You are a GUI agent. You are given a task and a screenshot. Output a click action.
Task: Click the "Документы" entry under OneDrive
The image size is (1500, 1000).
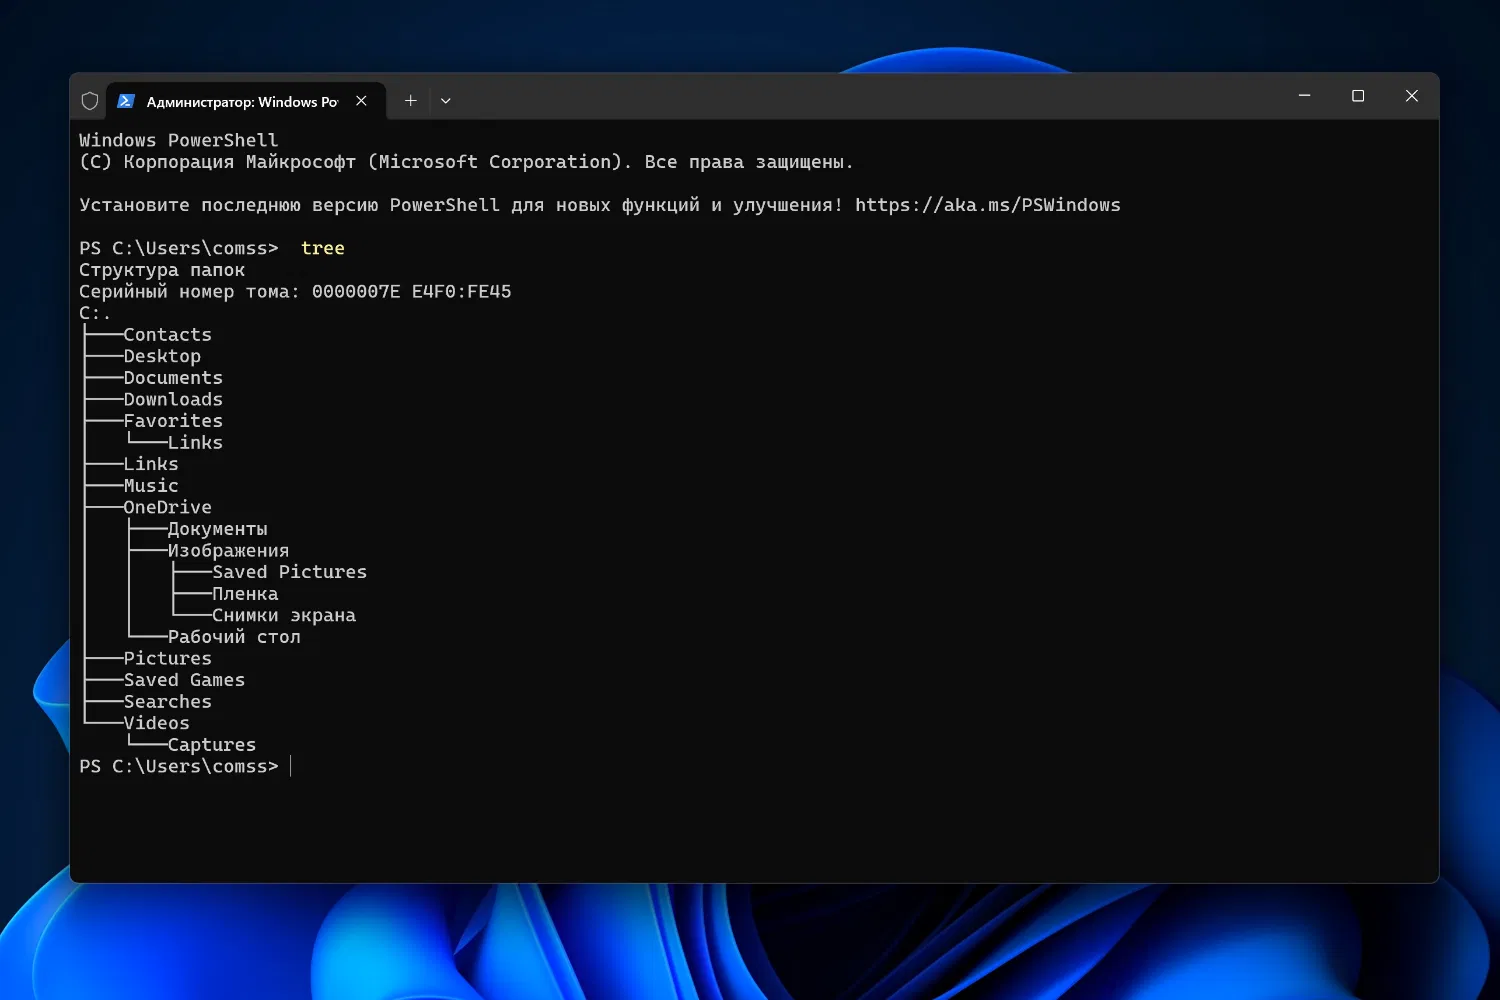coord(218,529)
